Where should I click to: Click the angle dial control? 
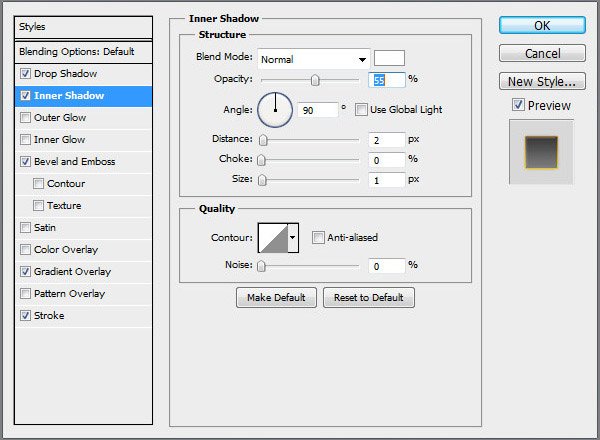(x=275, y=108)
